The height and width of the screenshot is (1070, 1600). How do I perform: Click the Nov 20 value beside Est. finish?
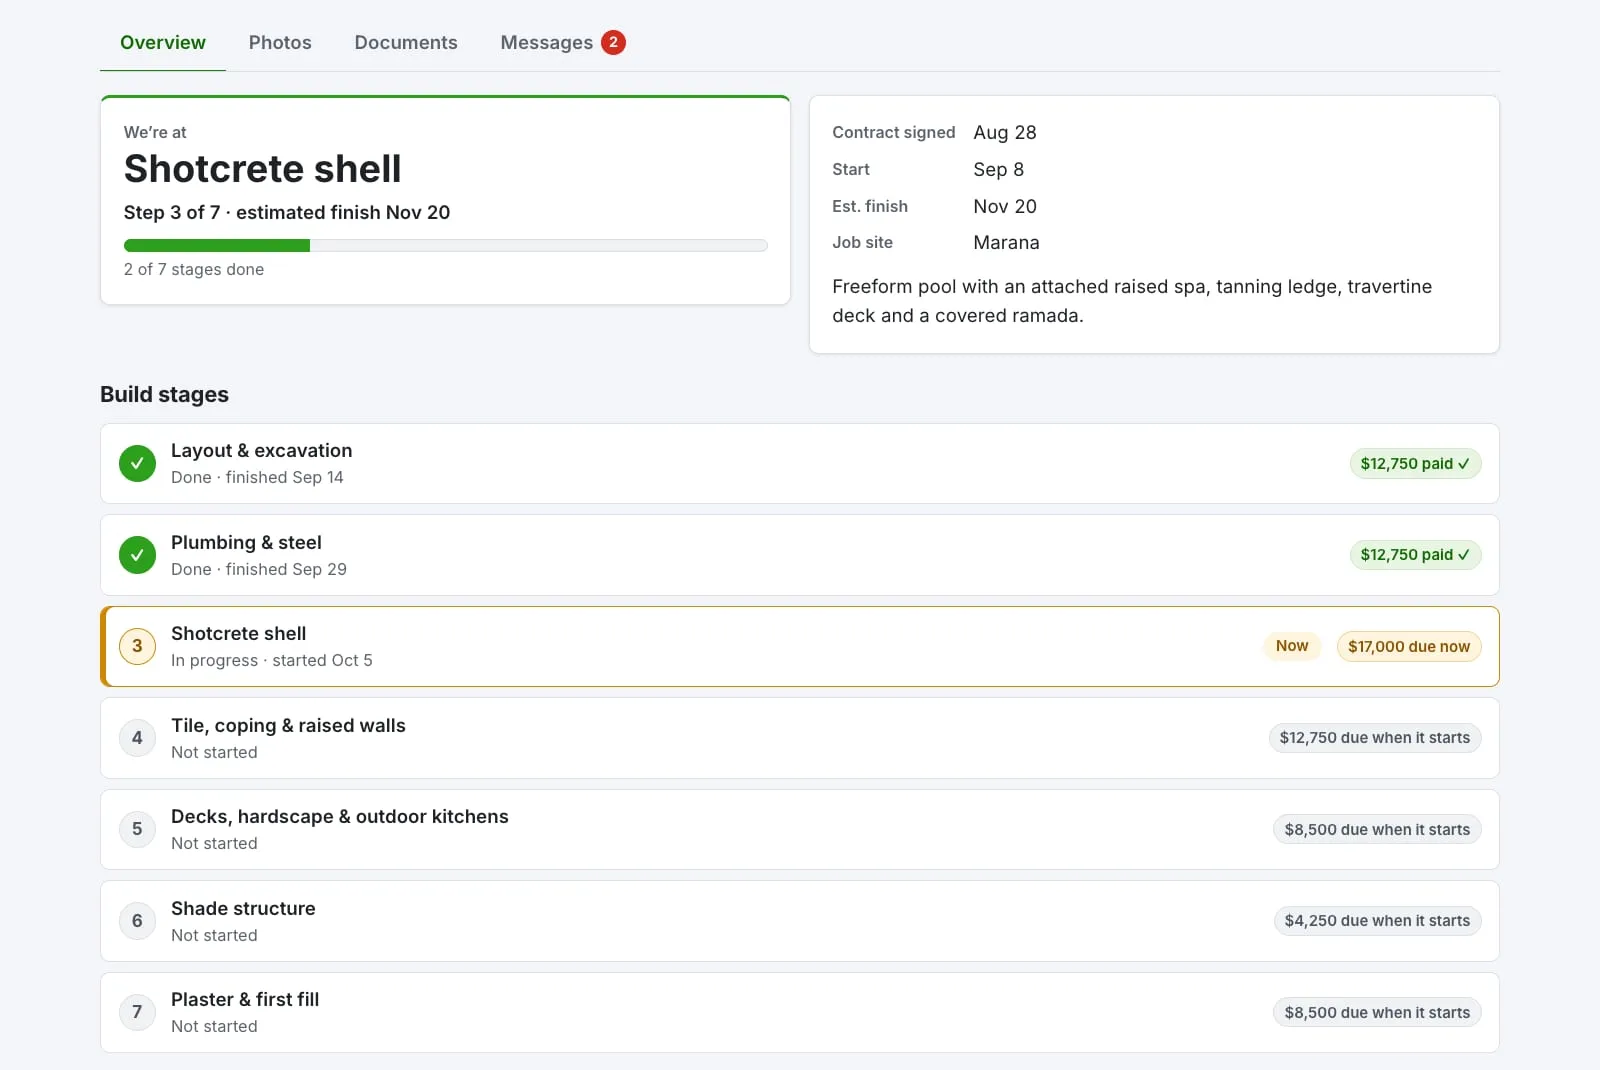1005,207
